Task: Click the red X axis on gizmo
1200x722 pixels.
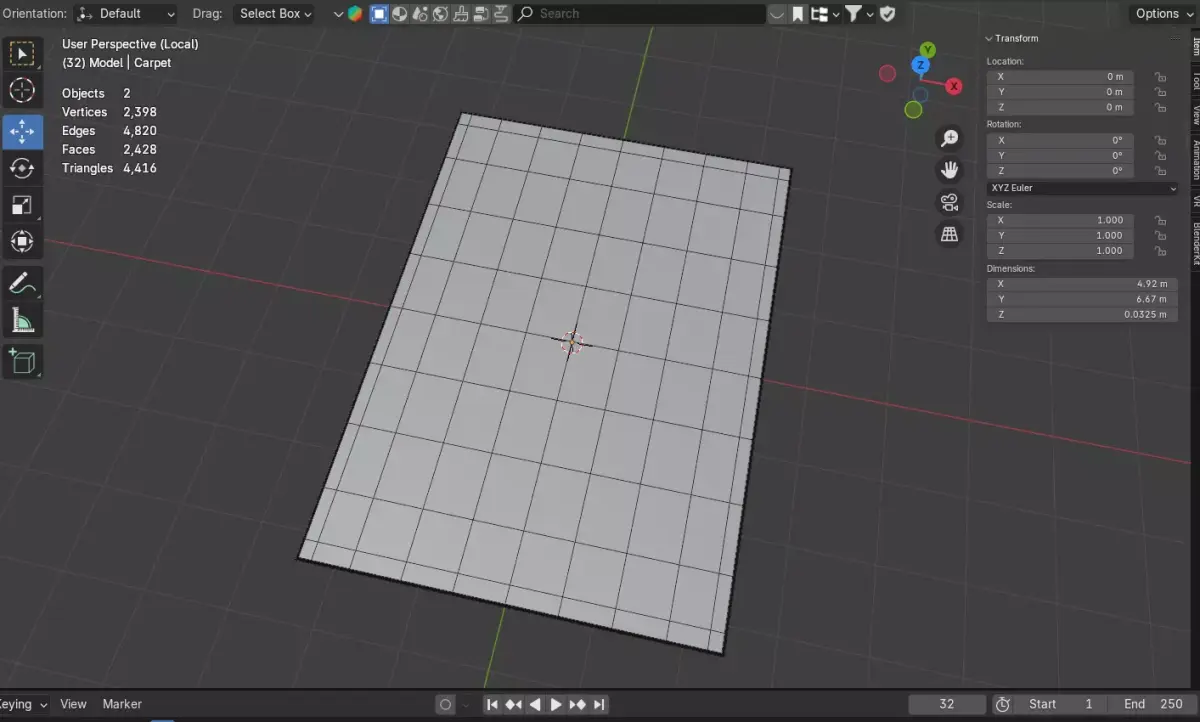Action: 954,86
